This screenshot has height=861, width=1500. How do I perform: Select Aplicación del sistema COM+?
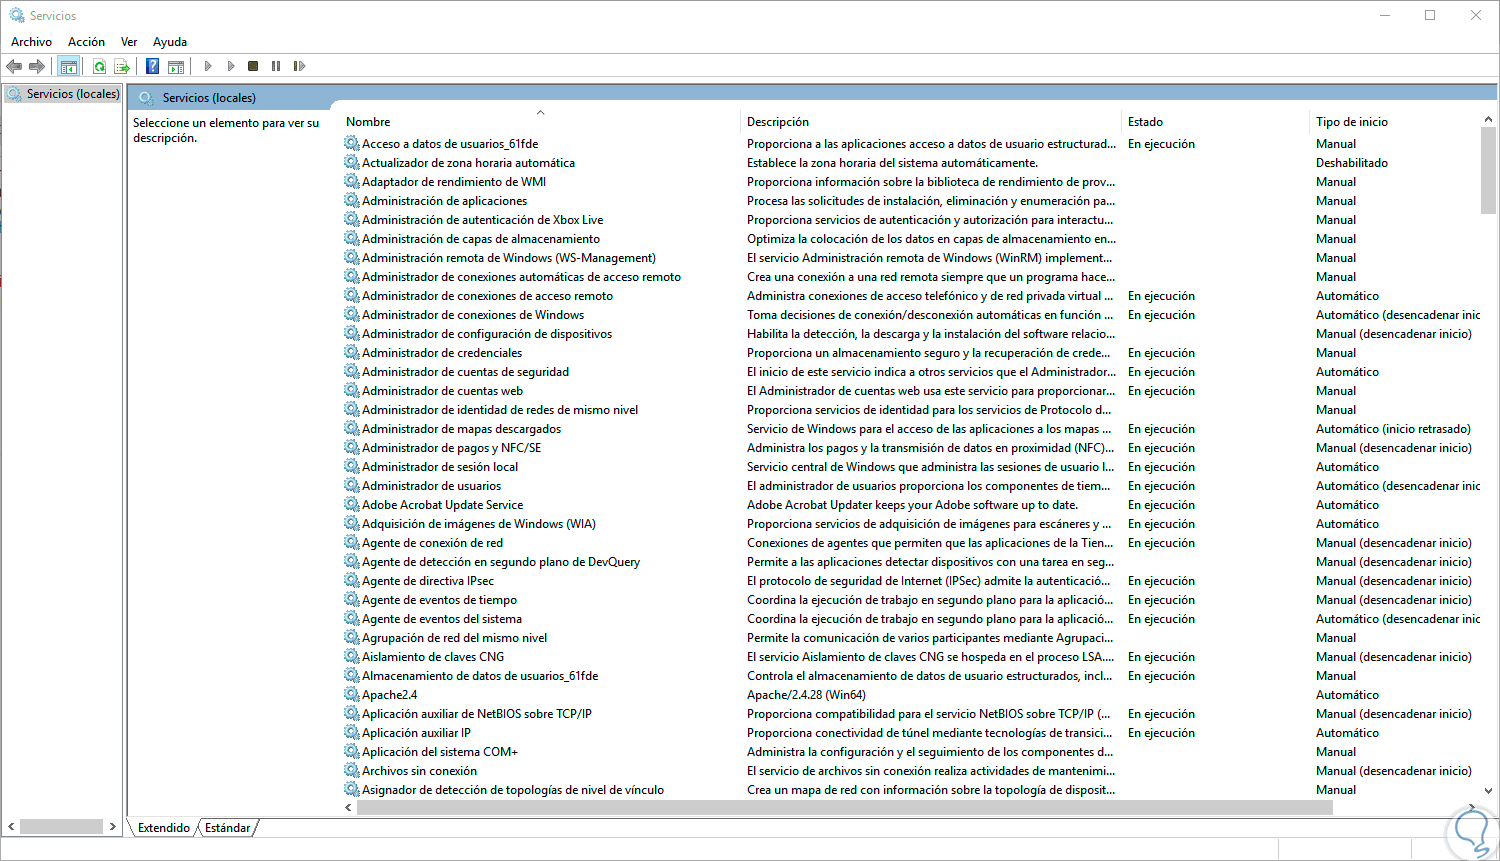pyautogui.click(x=440, y=751)
